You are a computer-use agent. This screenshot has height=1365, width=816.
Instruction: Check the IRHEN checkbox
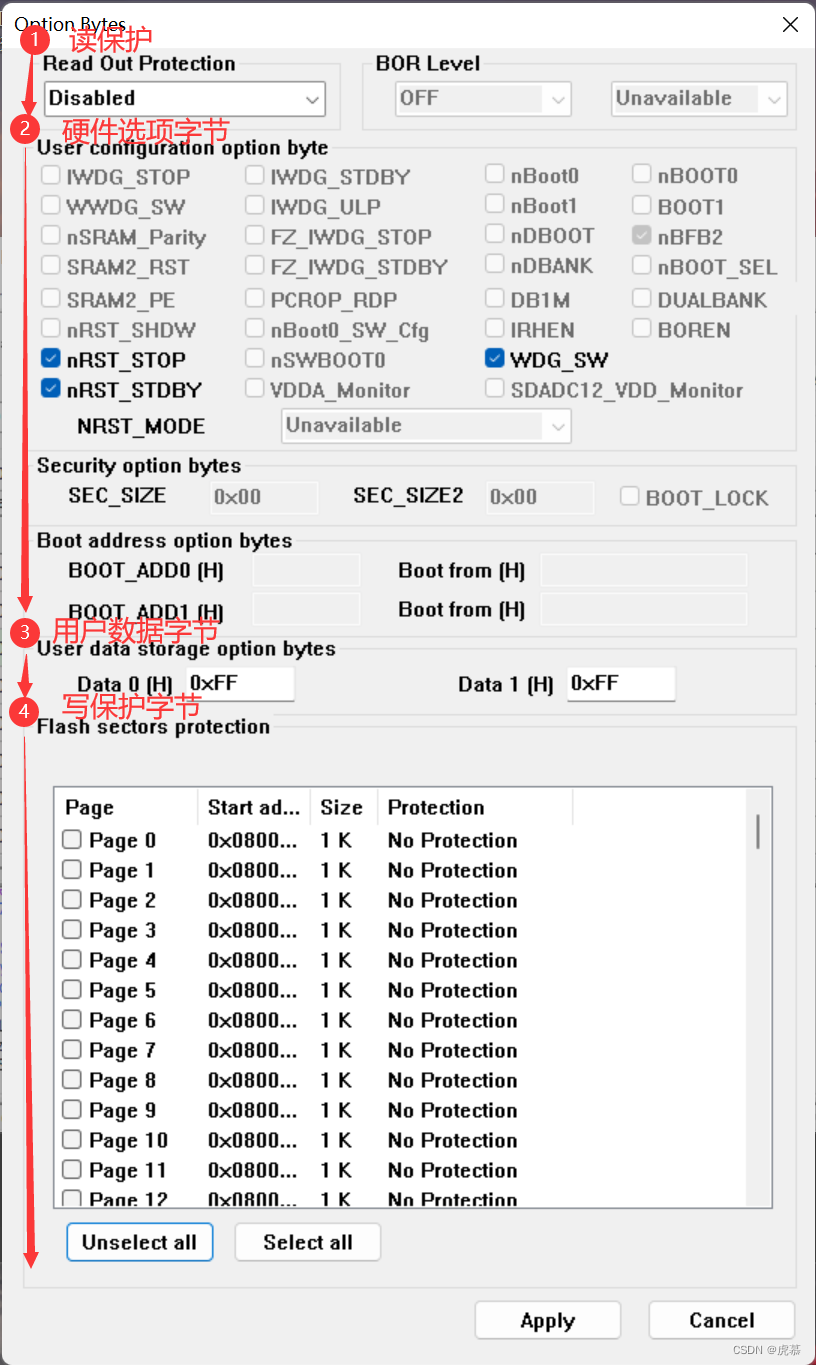494,327
